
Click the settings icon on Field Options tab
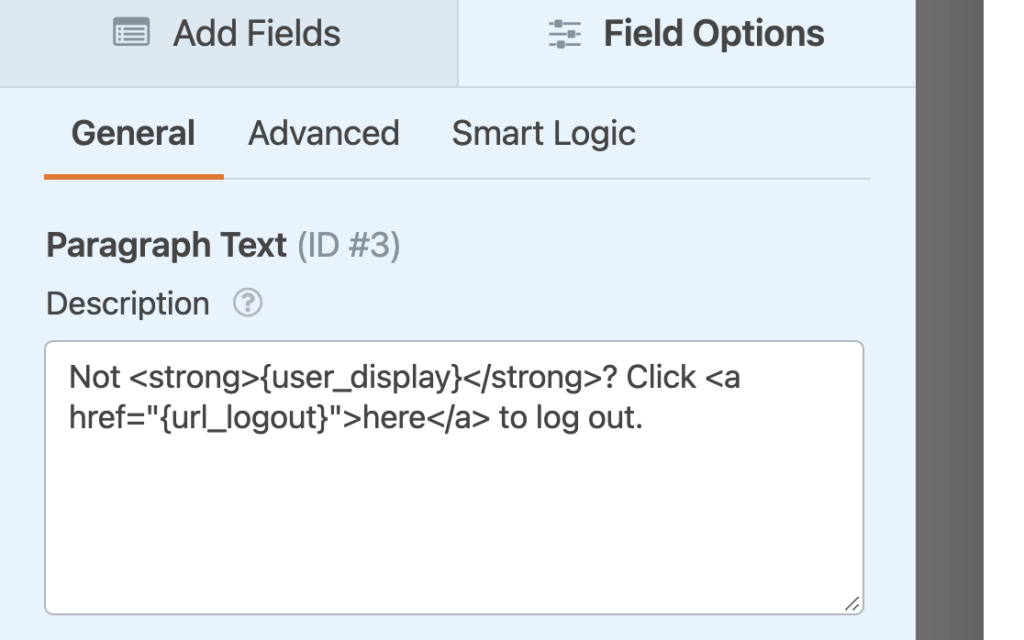click(x=565, y=32)
